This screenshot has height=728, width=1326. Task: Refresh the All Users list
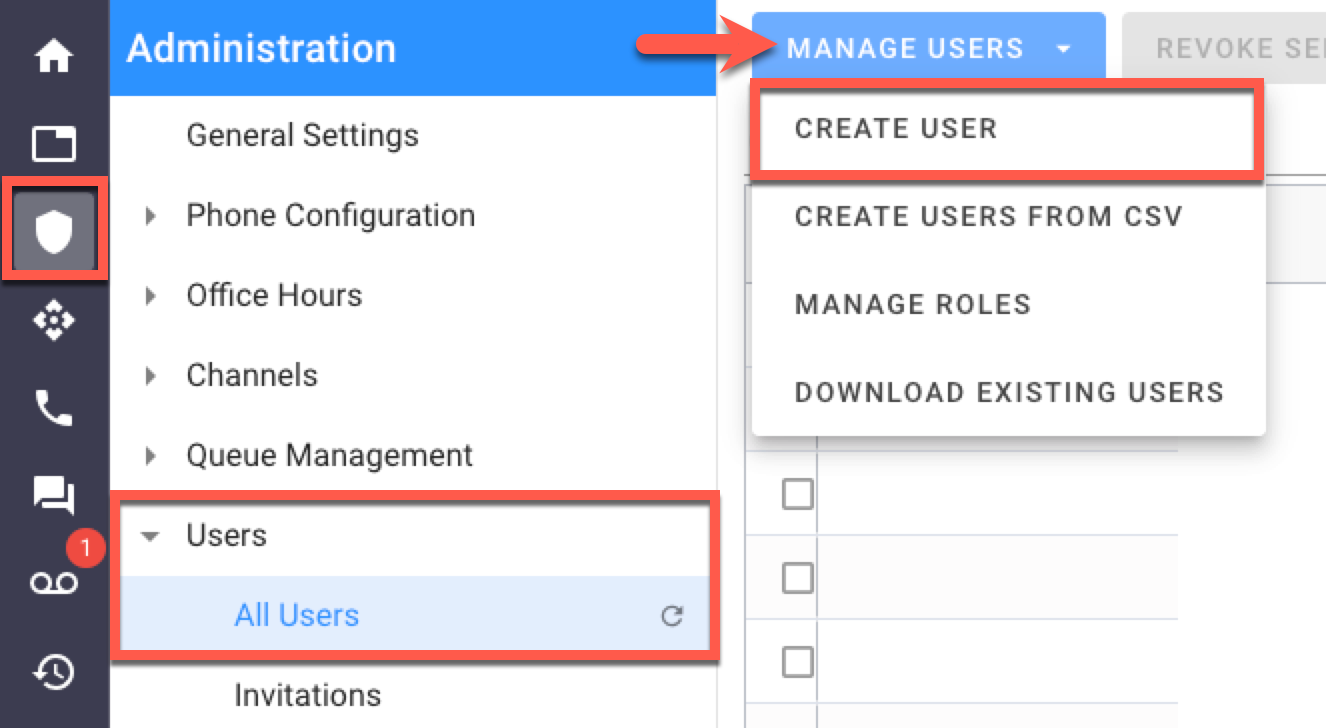(x=672, y=616)
